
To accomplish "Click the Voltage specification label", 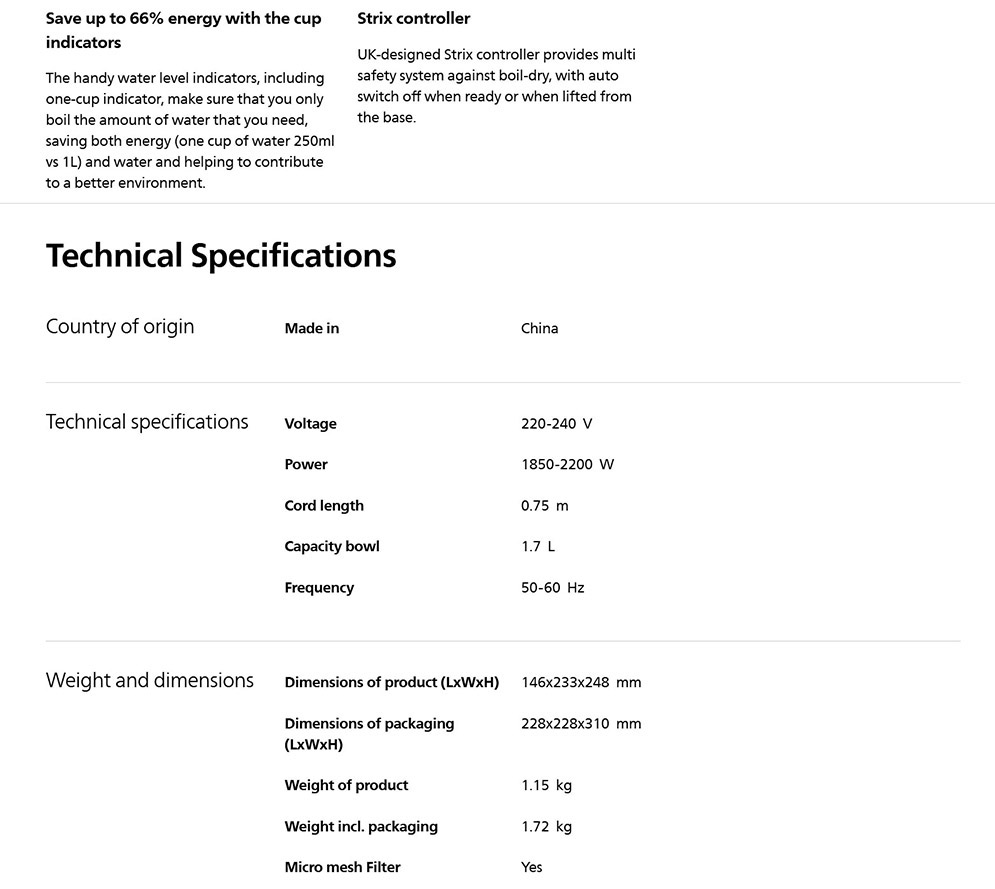I will click(x=310, y=424).
